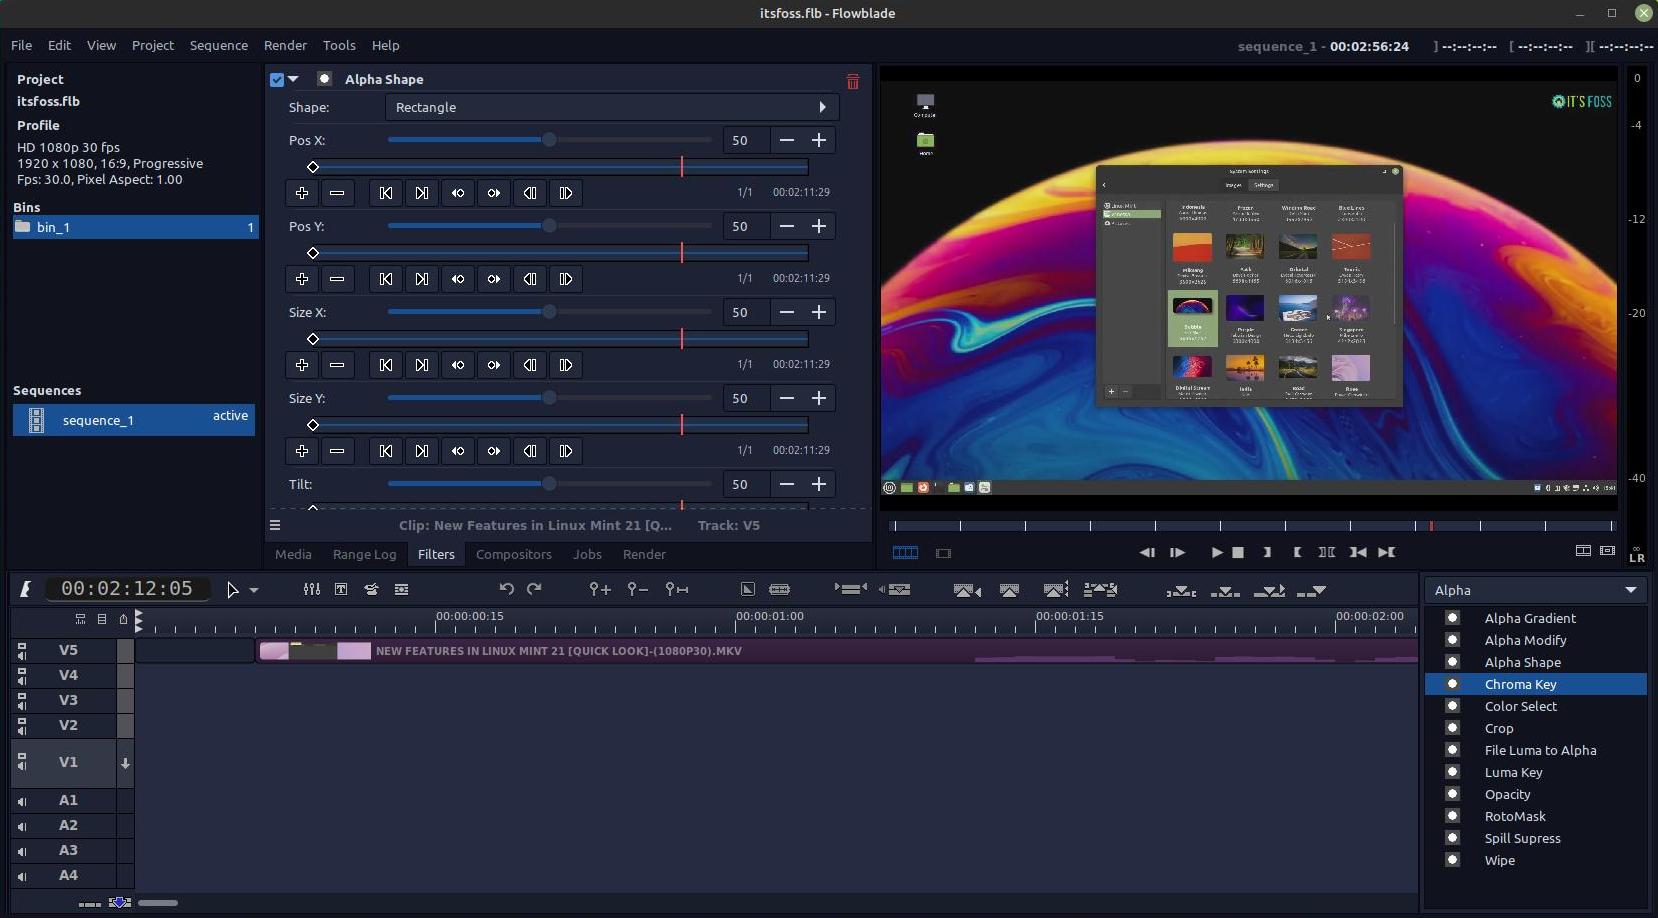Switch to the Compositors tab
Viewport: 1658px width, 918px height.
click(514, 554)
